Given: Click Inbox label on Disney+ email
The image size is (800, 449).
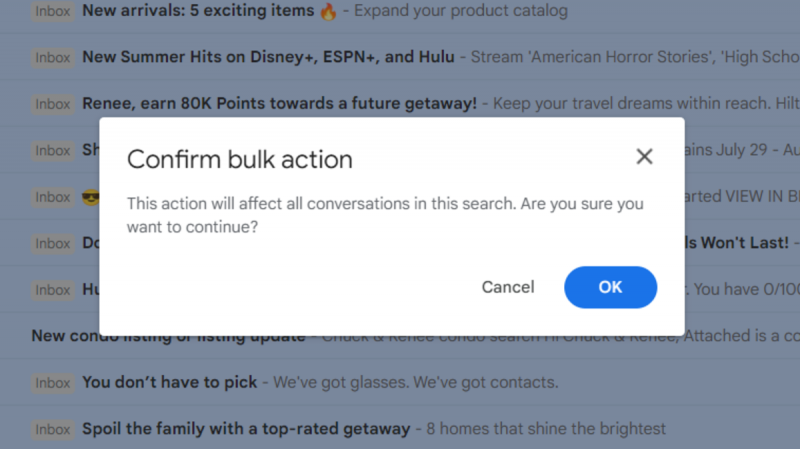Looking at the screenshot, I should (53, 58).
